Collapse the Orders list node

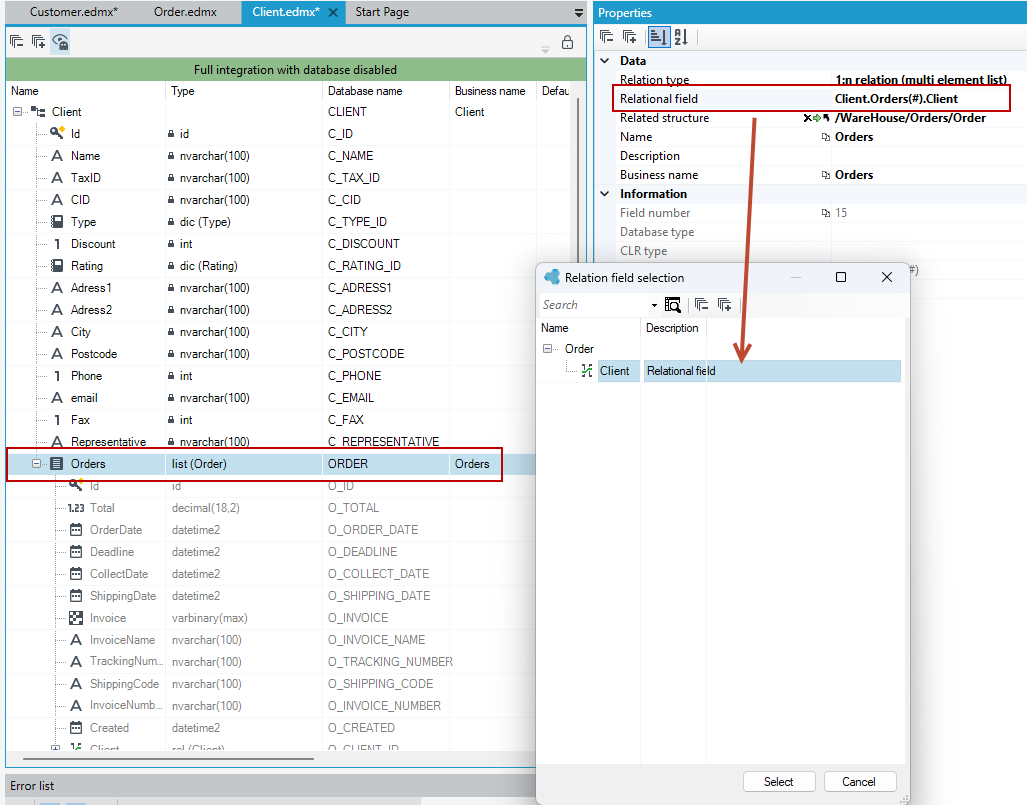point(37,464)
